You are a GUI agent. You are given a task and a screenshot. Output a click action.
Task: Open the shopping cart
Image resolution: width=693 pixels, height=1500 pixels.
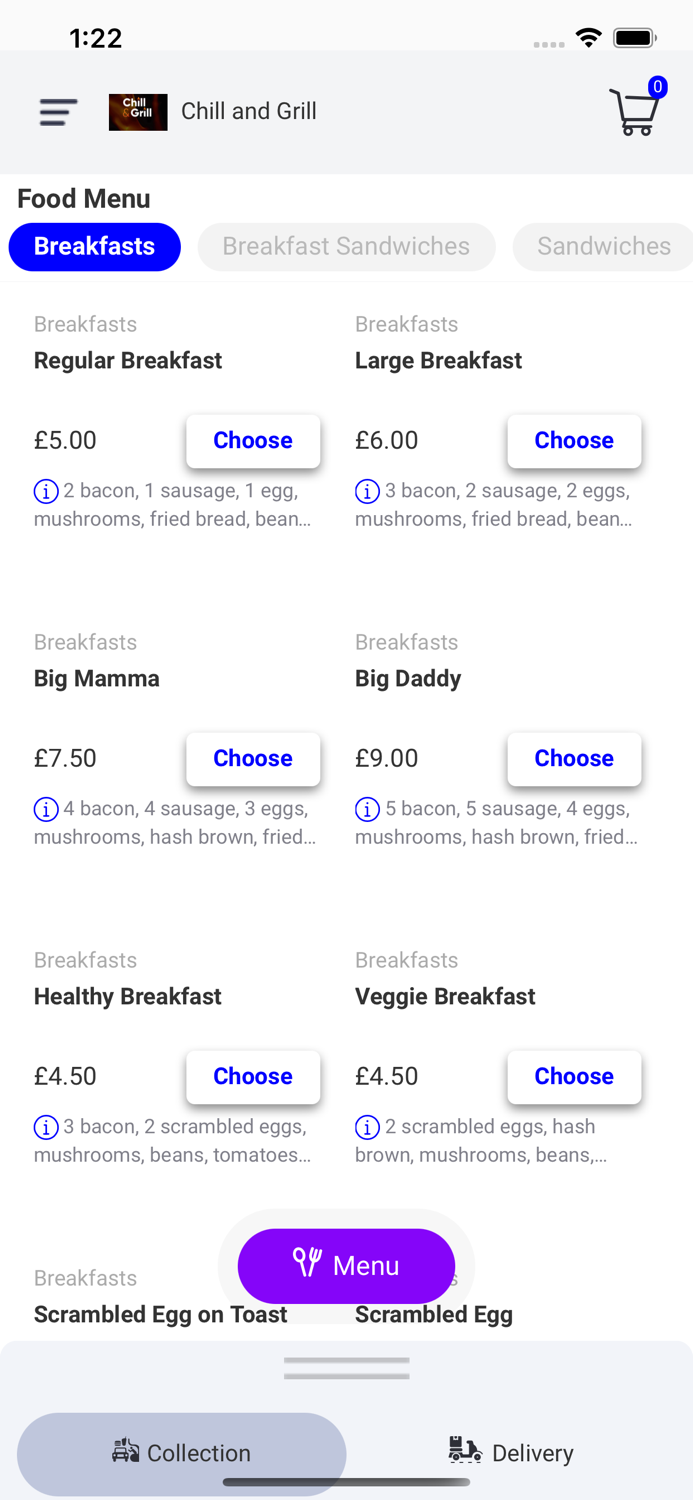635,111
